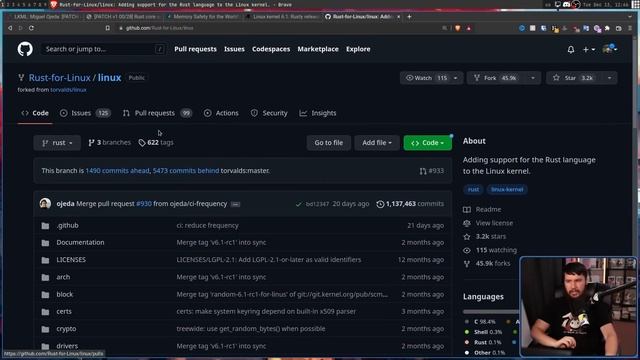Show the commit status checkmark details
The width and height of the screenshot is (640, 360).
click(x=299, y=204)
